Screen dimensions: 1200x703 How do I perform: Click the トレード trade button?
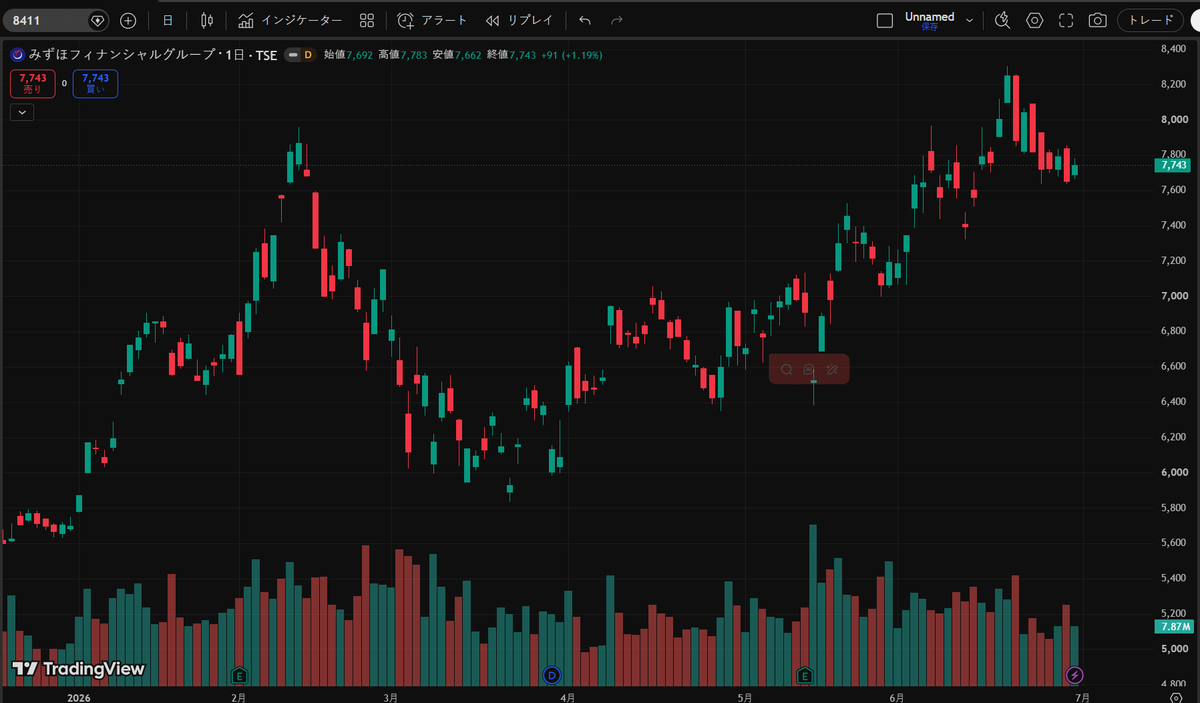click(1150, 20)
